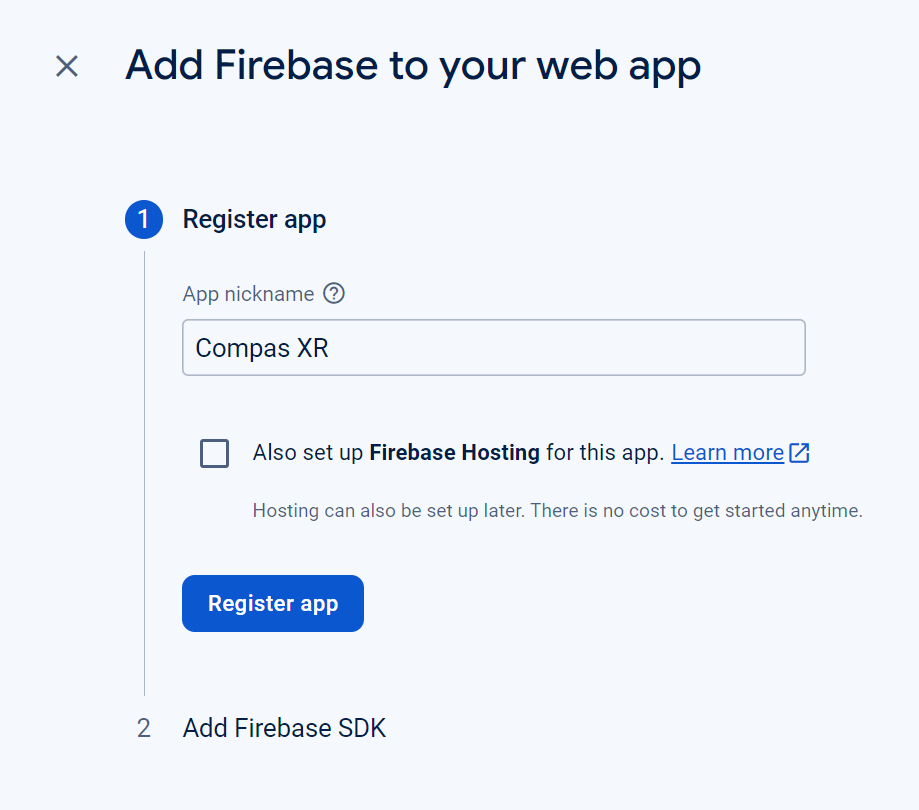Image resolution: width=919 pixels, height=810 pixels.
Task: Open the Learn more link about Firebase Hosting
Action: click(727, 452)
